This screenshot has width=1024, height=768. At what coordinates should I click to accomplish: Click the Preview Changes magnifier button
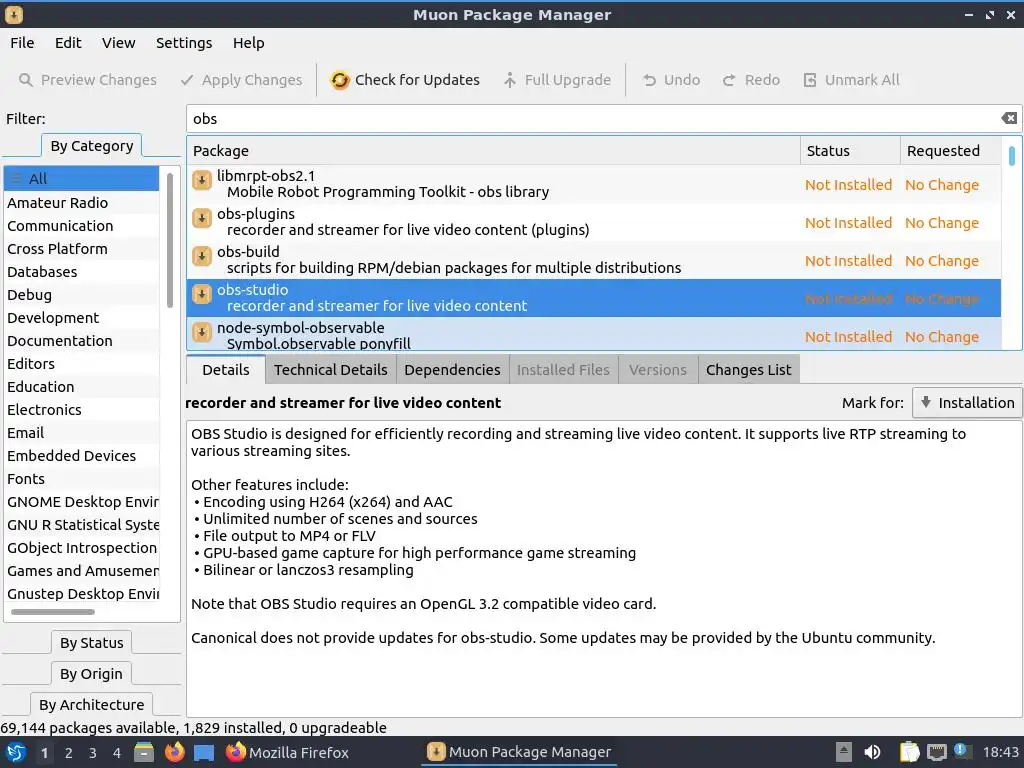tap(88, 80)
